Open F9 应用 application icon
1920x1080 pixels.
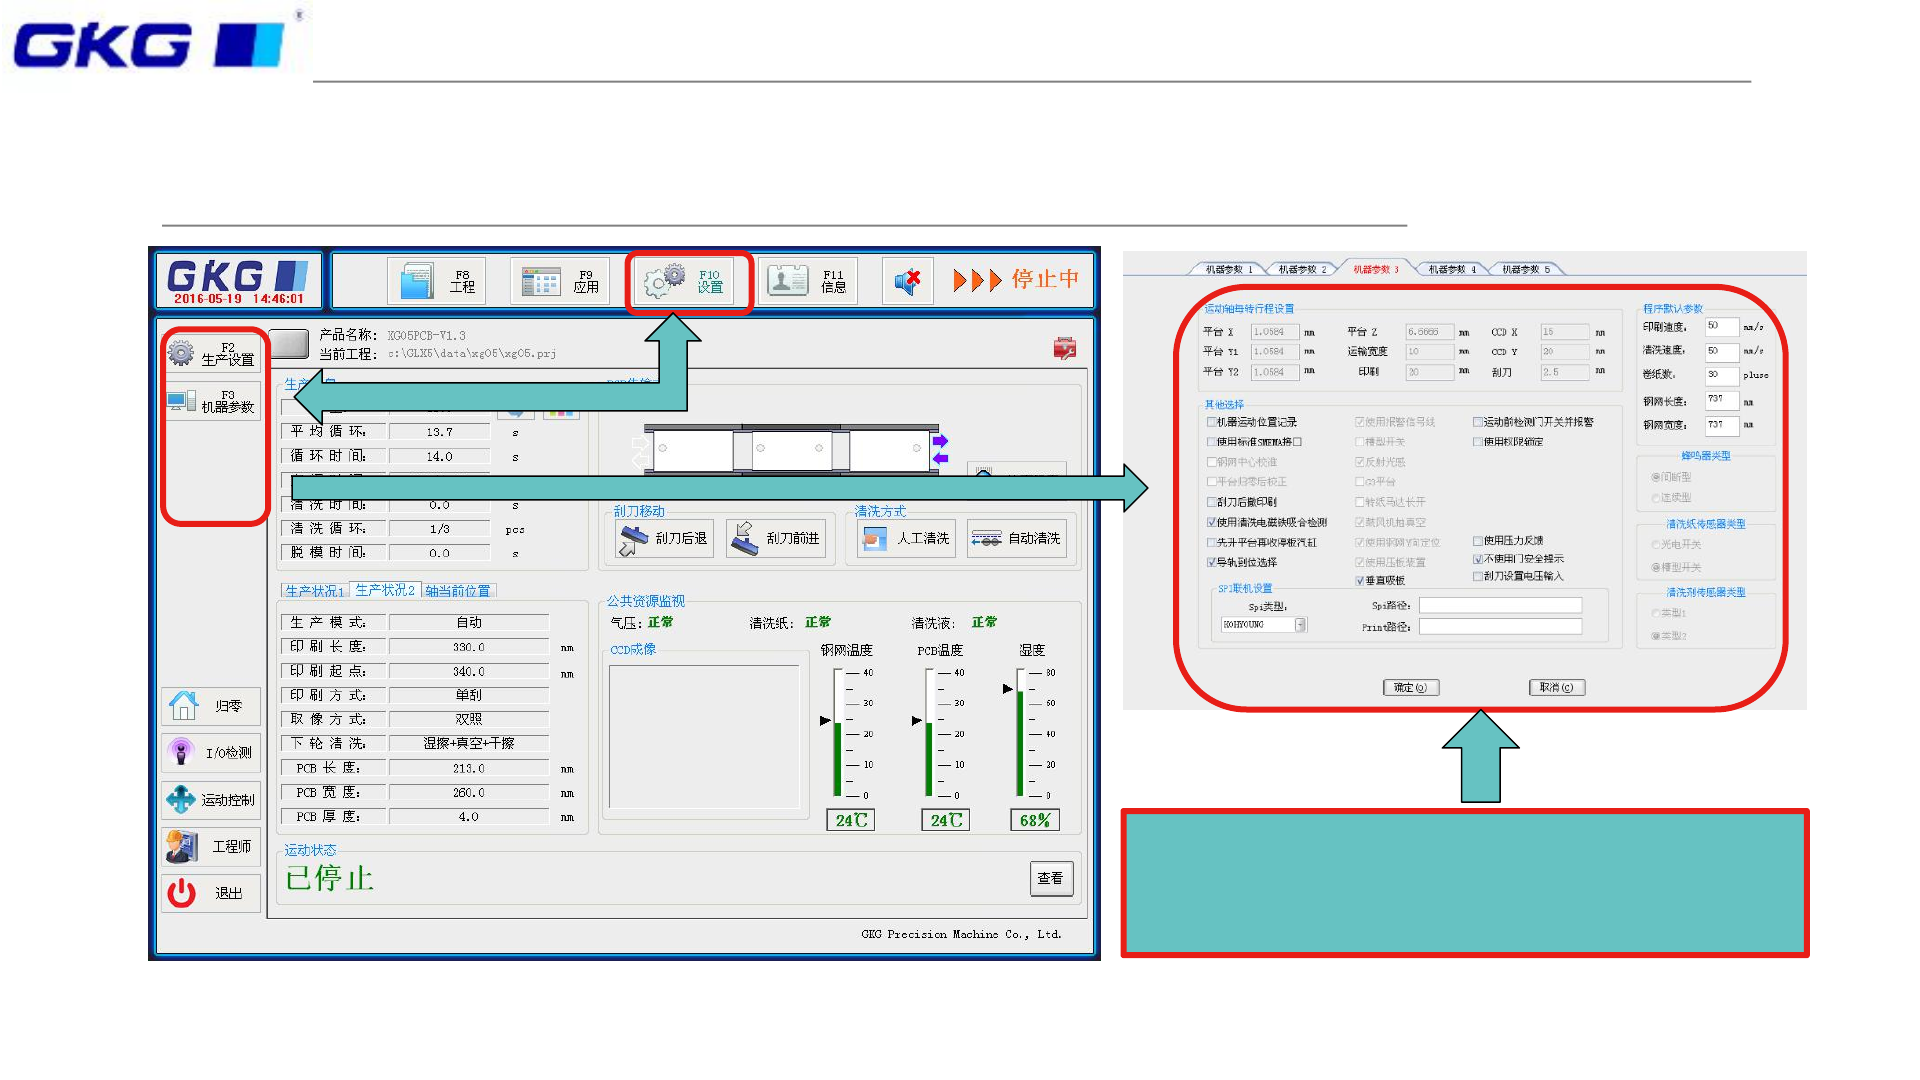click(541, 281)
